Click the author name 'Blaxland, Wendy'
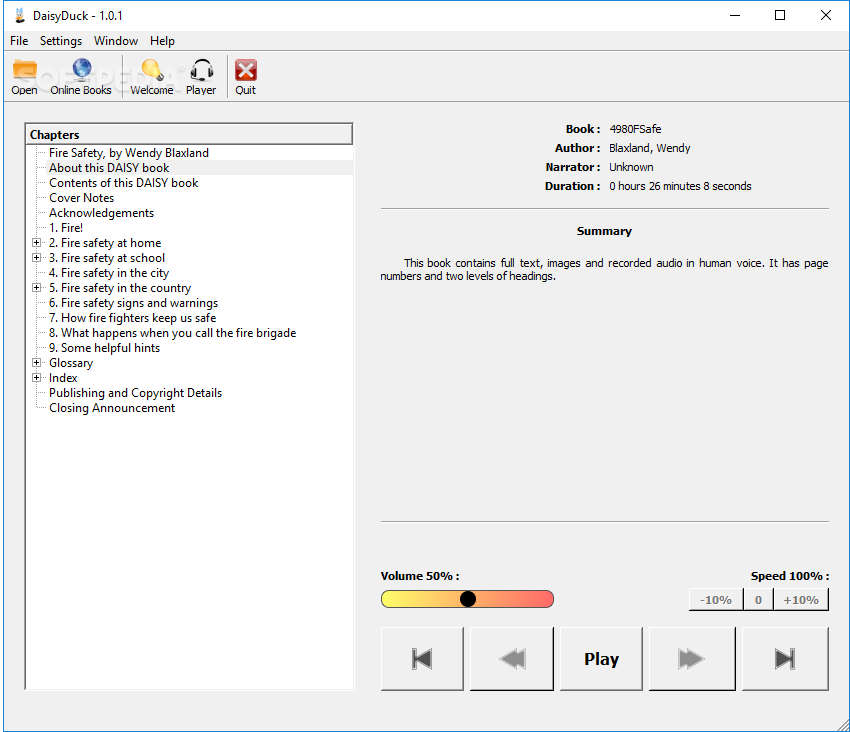 [x=649, y=148]
